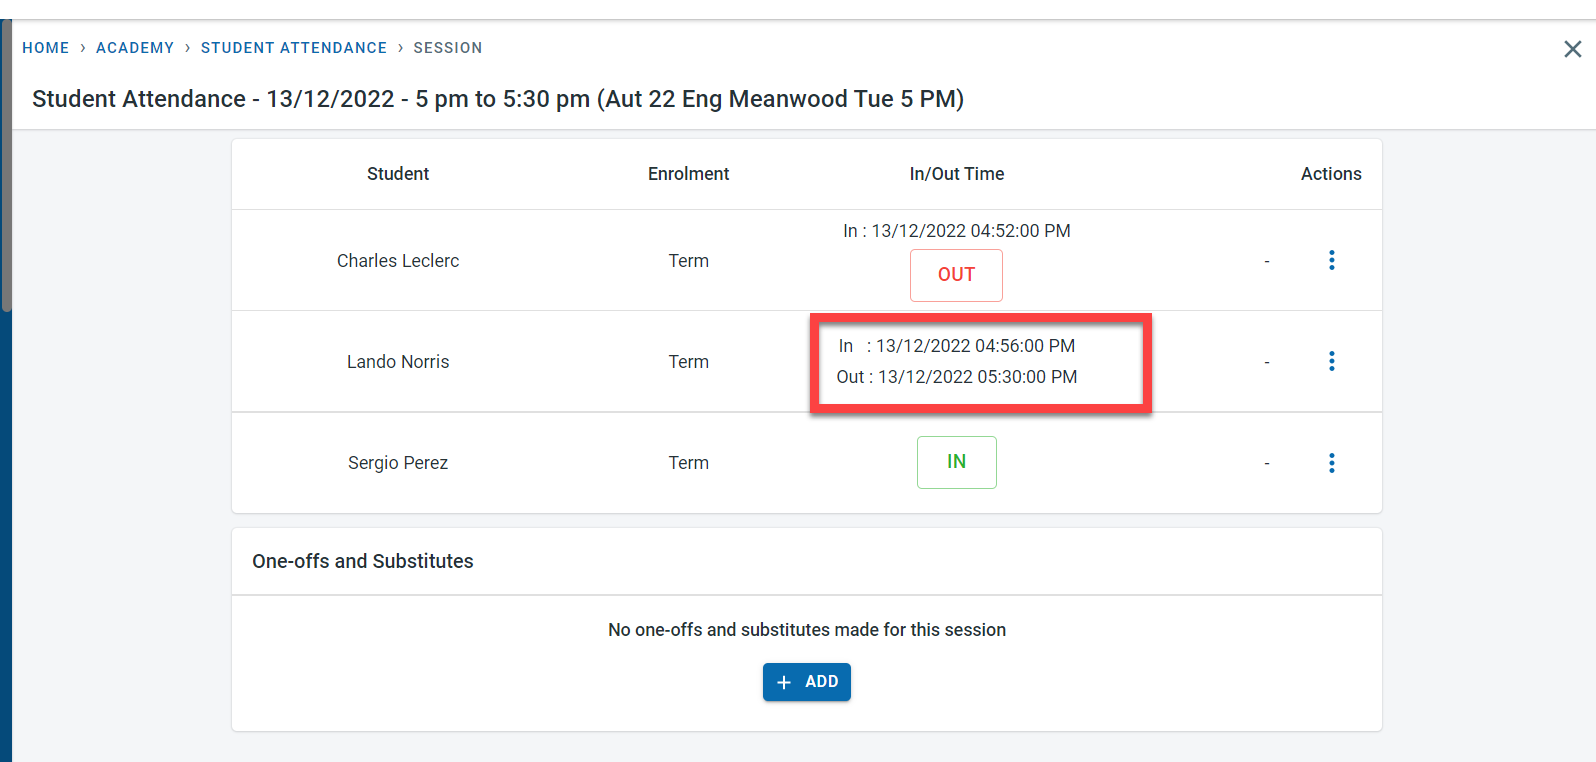1596x762 pixels.
Task: Open actions menu for Charles Leclerc
Action: point(1331,260)
